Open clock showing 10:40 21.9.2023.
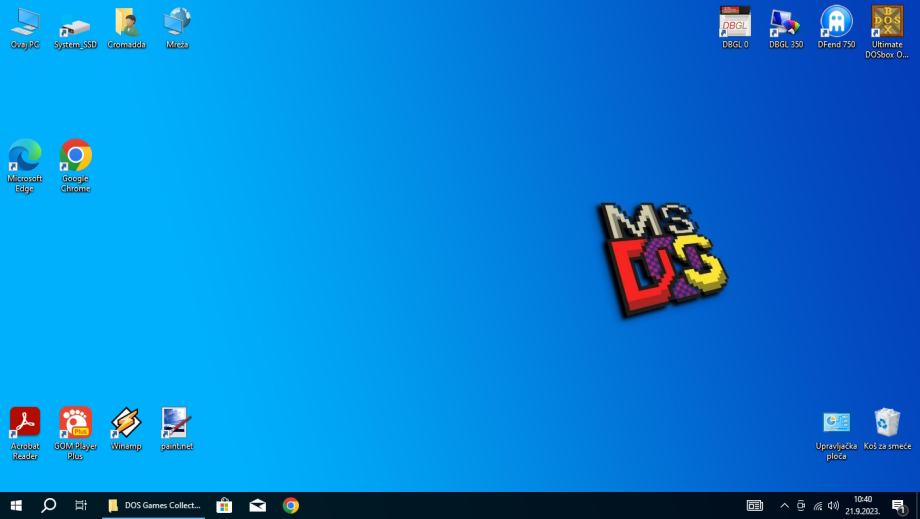The width and height of the screenshot is (920, 519). click(862, 506)
